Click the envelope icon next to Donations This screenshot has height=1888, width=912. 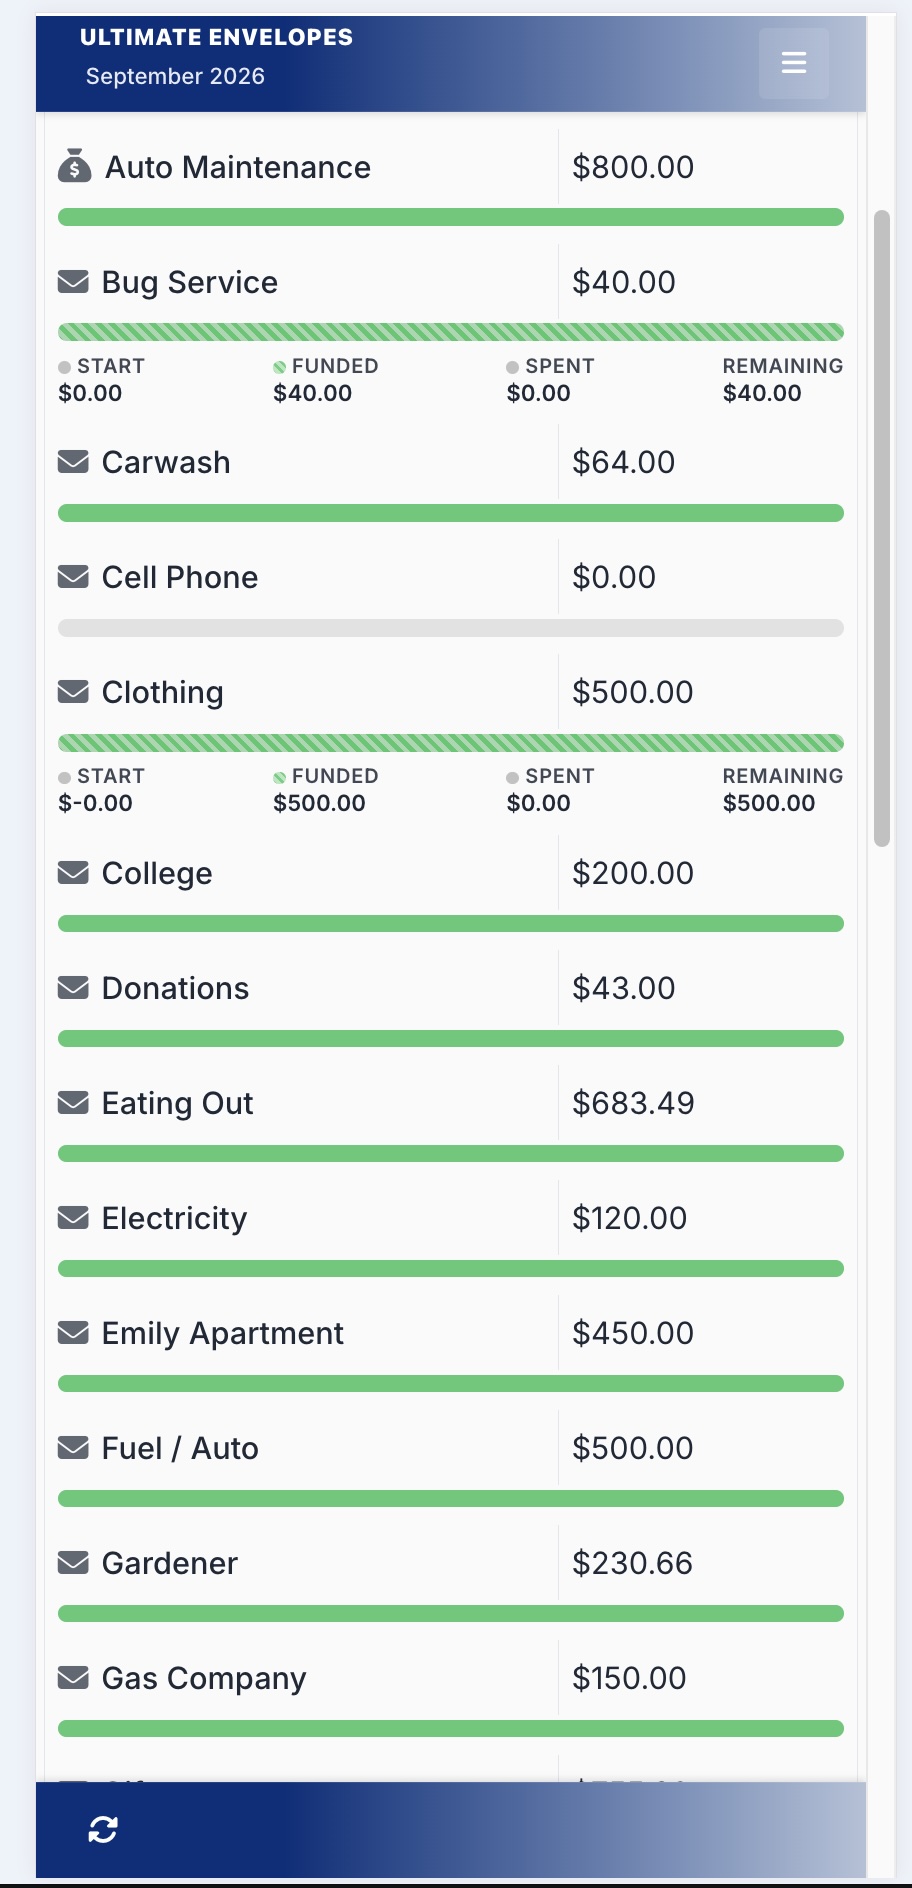(x=73, y=988)
